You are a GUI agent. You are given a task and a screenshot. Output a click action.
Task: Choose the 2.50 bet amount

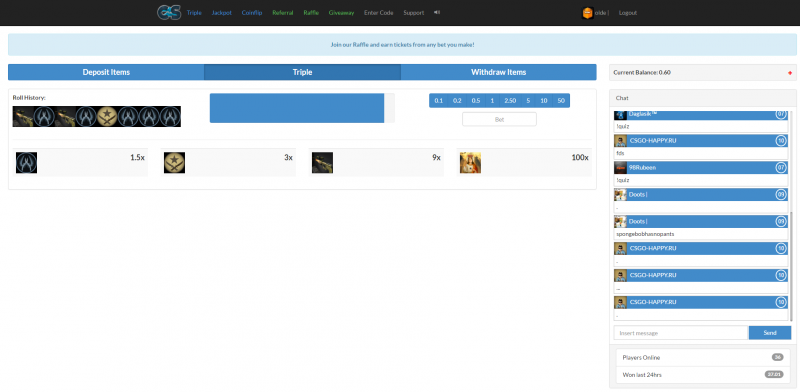coord(510,101)
